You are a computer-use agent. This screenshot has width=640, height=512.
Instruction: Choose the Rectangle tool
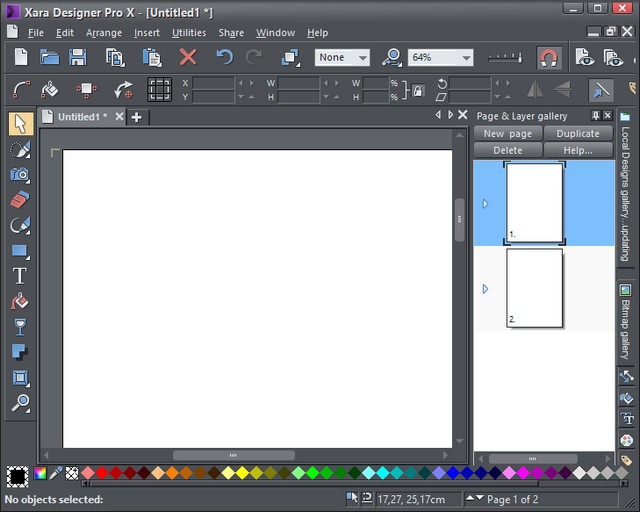[20, 251]
